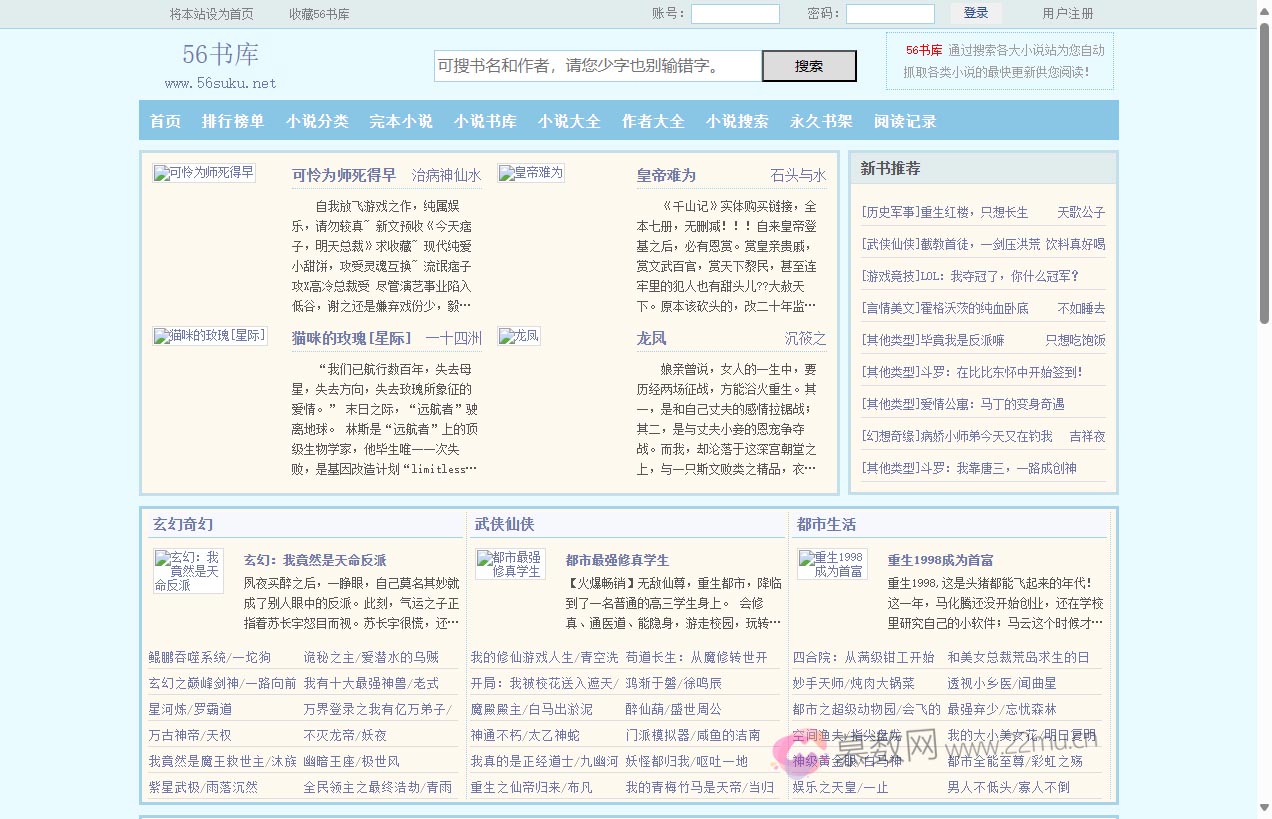
Task: Select 完本小说 from the nav bar
Action: click(x=401, y=121)
